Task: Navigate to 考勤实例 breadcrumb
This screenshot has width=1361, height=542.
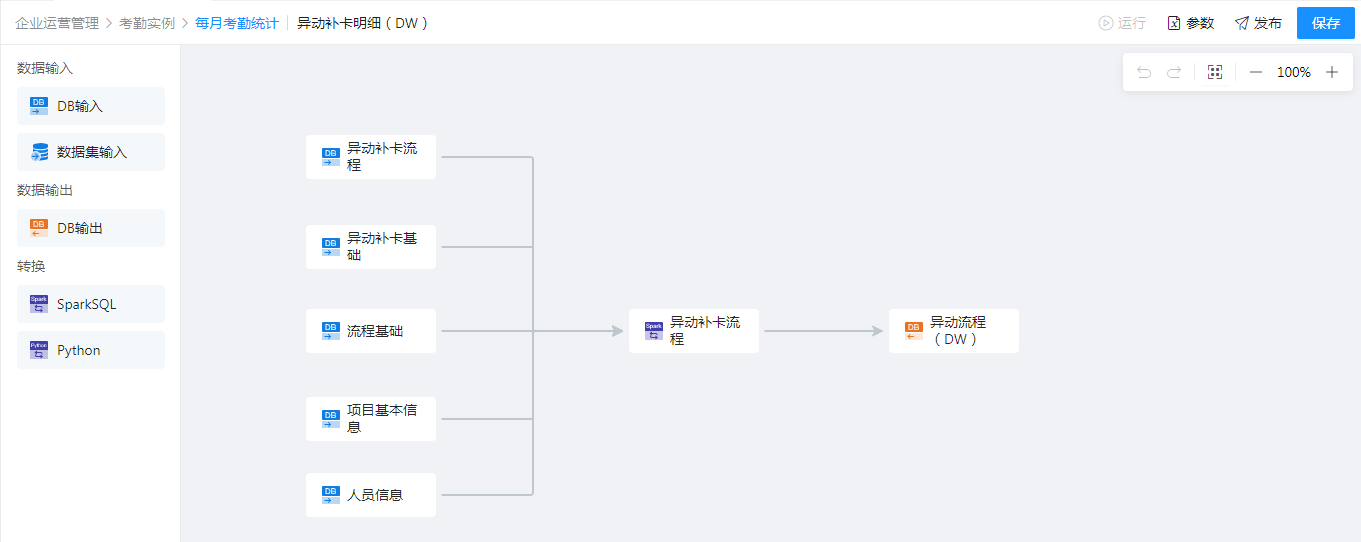Action: (x=147, y=23)
